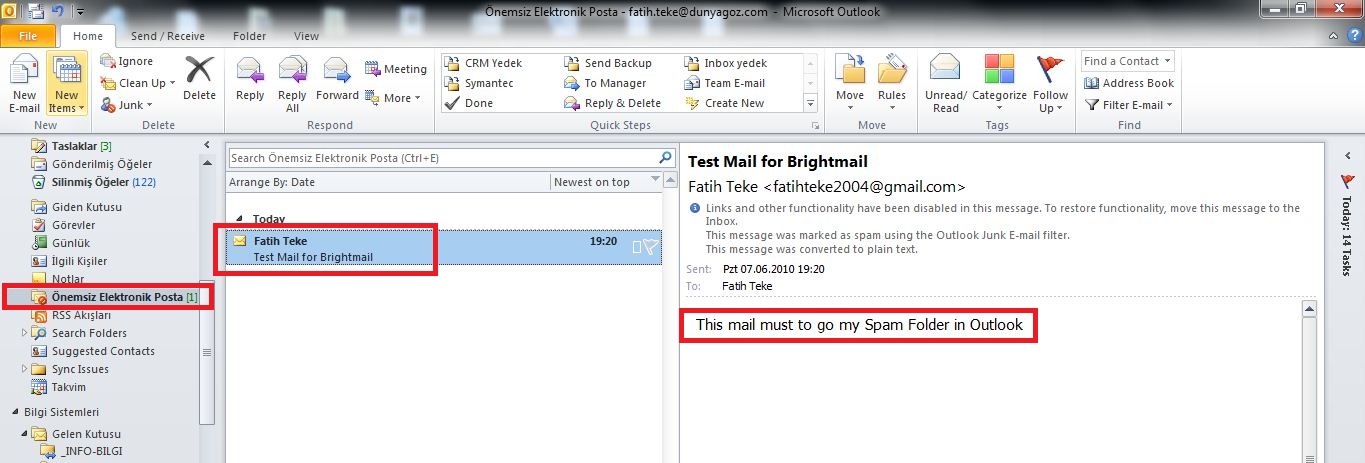Click the Quick Access undo button
The image size is (1365, 463).
pos(59,12)
